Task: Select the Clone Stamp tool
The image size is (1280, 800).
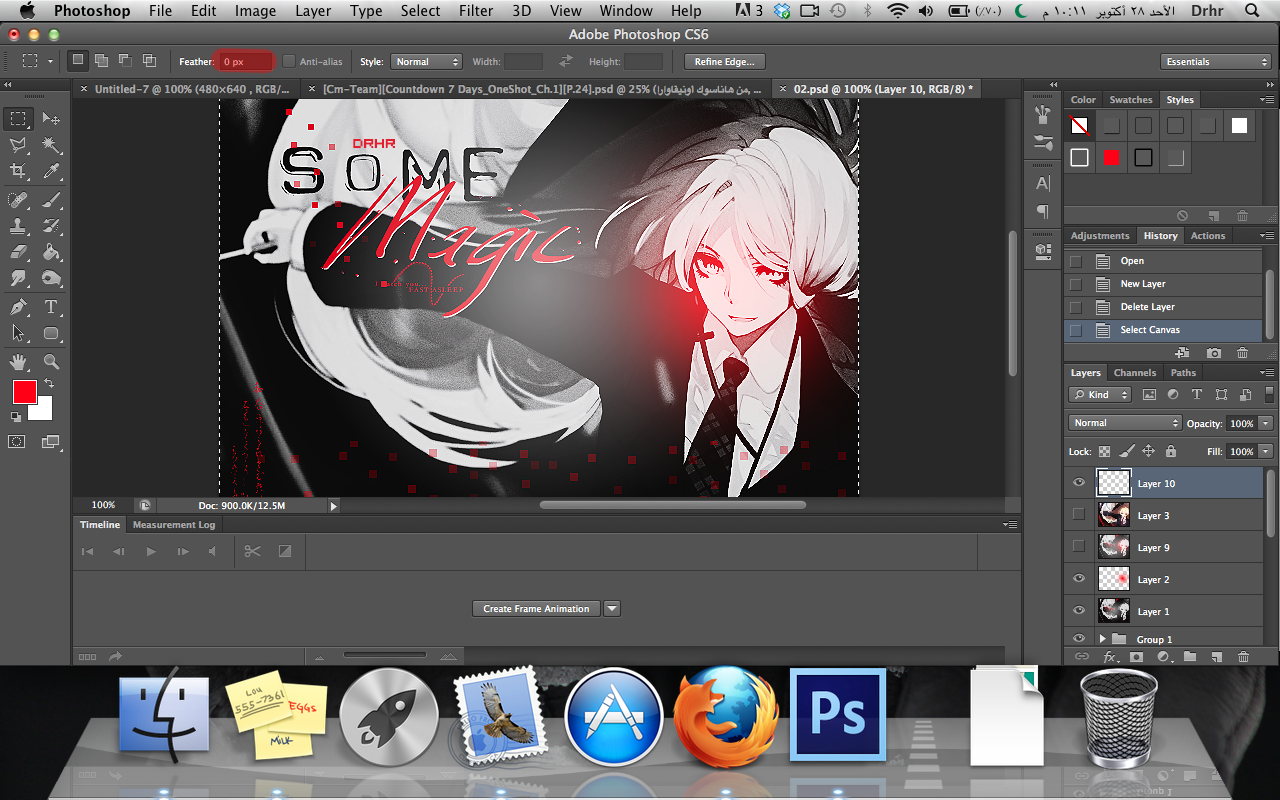Action: click(x=18, y=226)
